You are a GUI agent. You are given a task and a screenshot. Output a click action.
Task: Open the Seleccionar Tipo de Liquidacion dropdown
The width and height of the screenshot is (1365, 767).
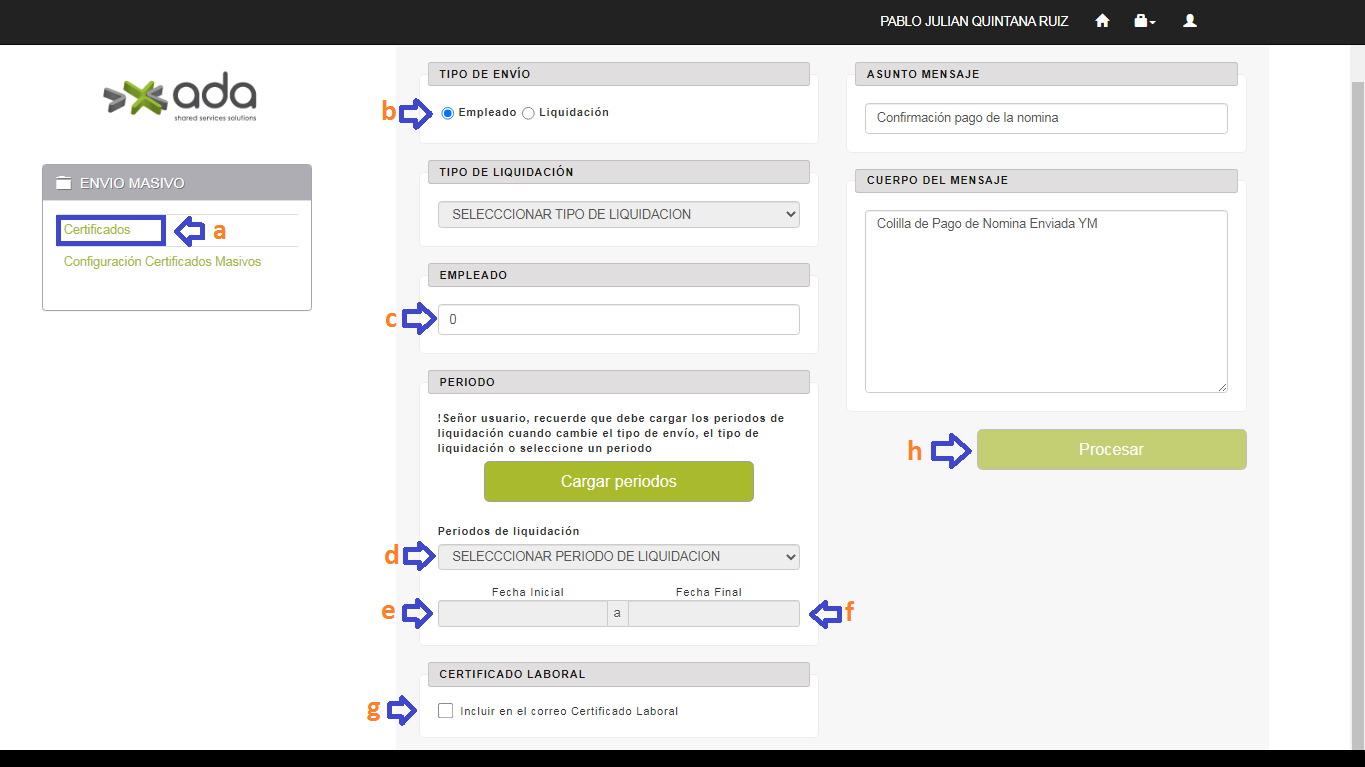point(618,214)
